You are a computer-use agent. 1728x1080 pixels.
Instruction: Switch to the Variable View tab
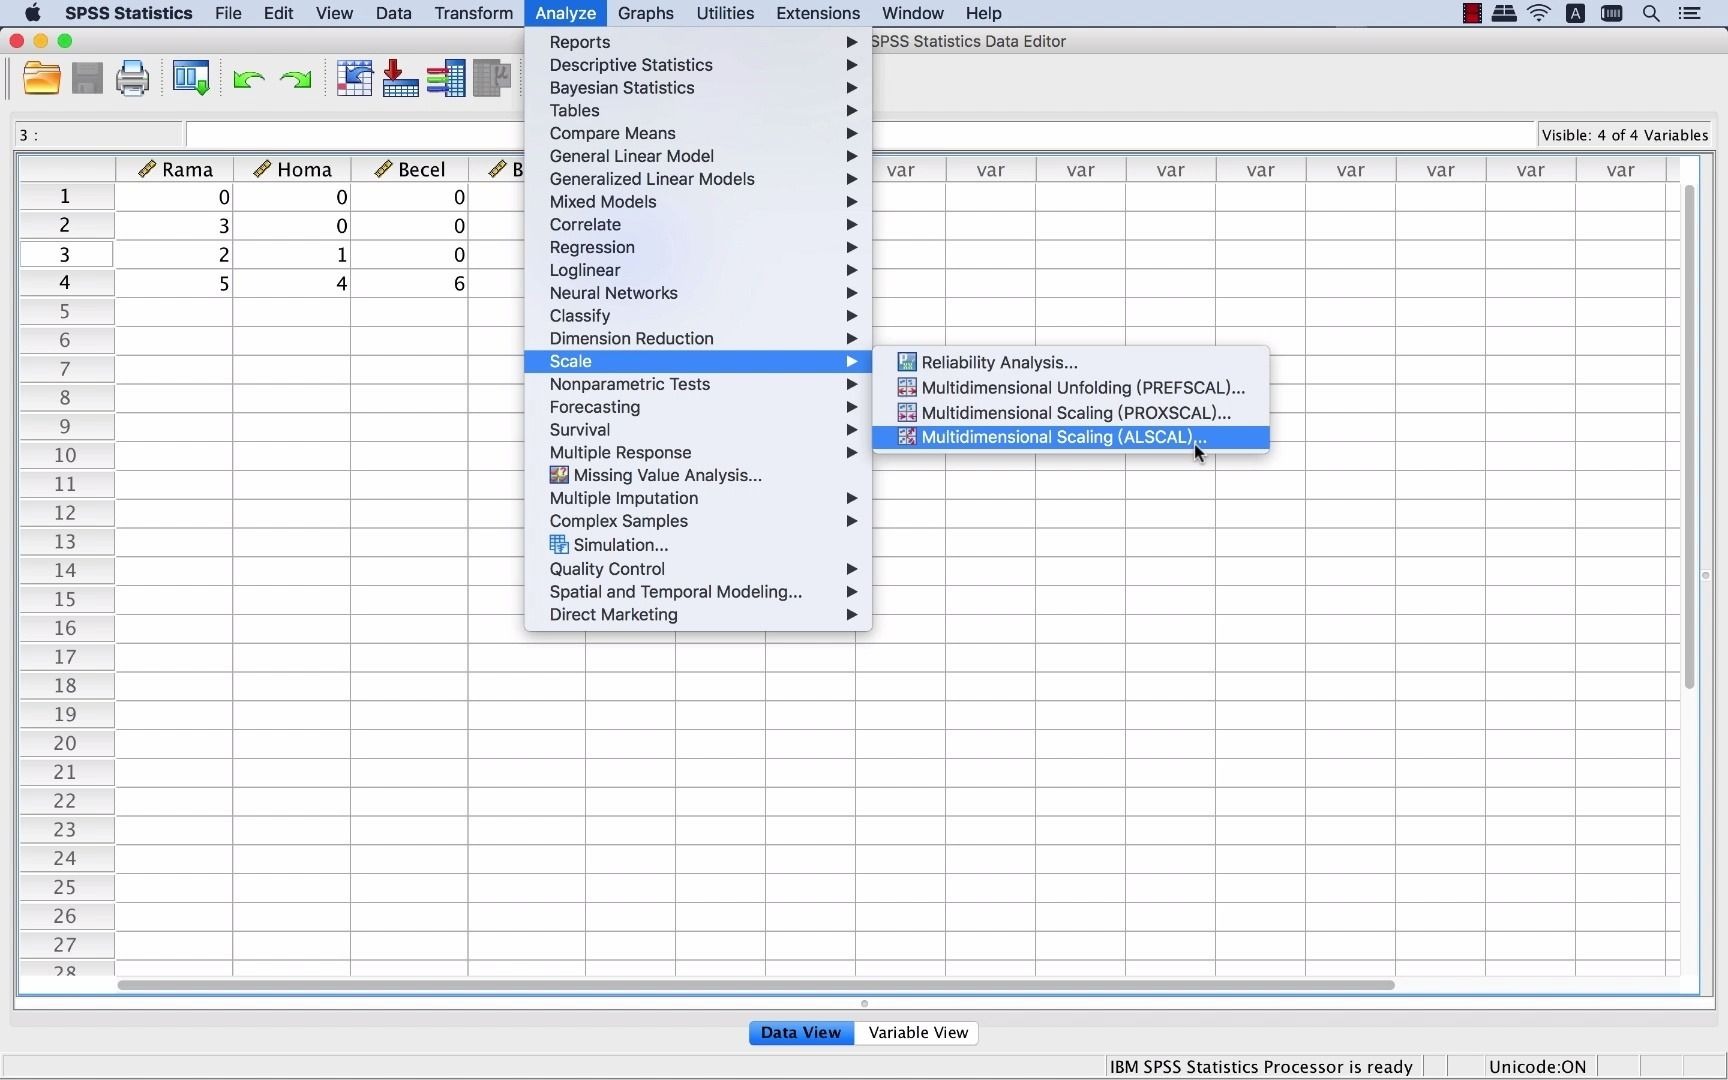(x=917, y=1033)
